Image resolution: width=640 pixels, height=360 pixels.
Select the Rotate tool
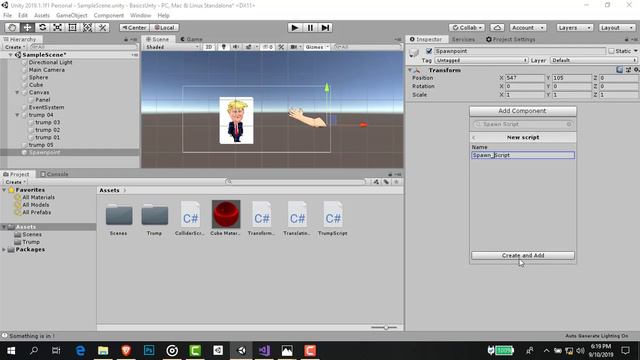point(42,27)
